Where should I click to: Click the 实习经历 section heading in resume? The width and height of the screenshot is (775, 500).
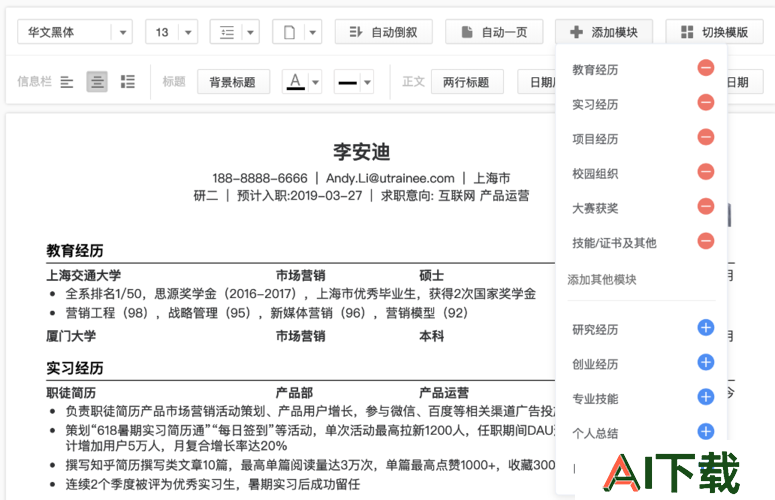(75, 368)
